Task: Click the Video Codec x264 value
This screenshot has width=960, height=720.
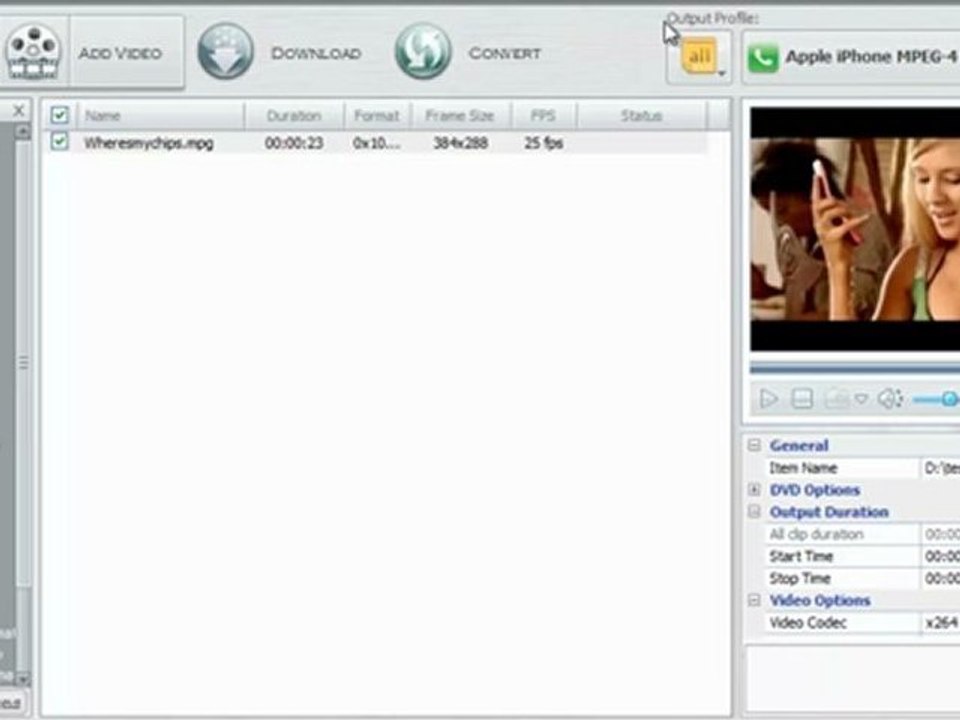Action: coord(941,623)
